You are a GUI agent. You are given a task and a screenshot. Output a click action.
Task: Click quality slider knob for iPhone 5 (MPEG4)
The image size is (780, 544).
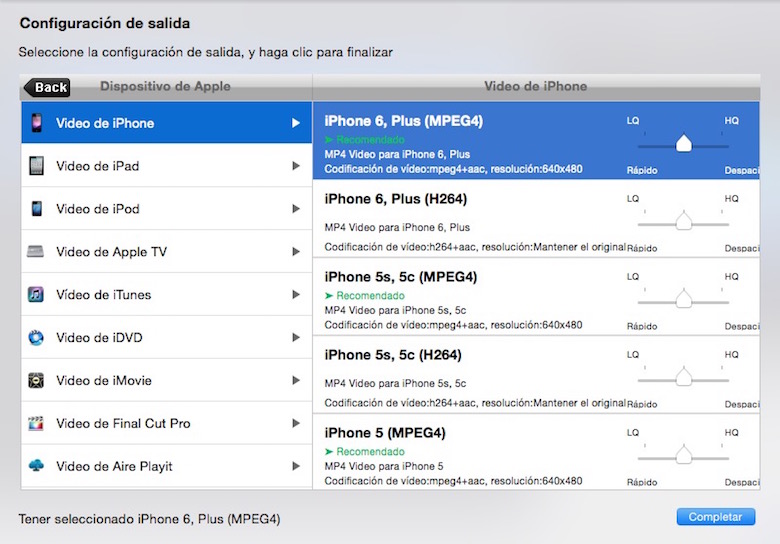(683, 454)
